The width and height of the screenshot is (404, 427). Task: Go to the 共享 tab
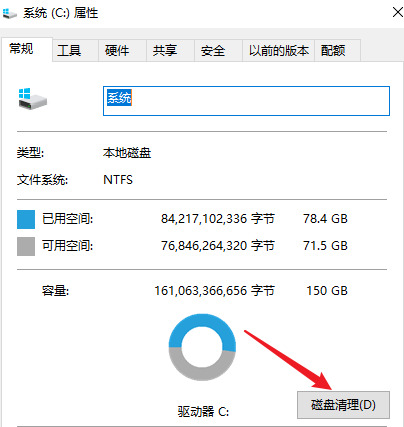(171, 51)
